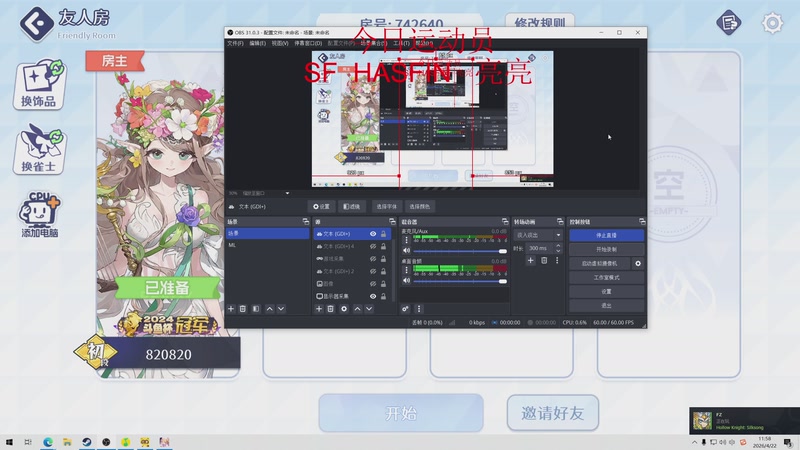800x450 pixels.
Task: Show the 文本 (GDI+) 2 source
Action: [373, 271]
